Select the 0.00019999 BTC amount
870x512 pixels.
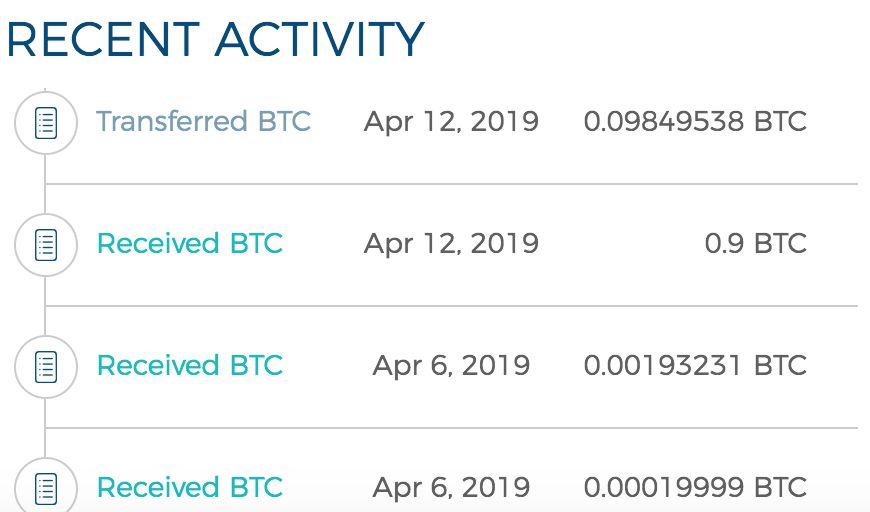pyautogui.click(x=695, y=488)
